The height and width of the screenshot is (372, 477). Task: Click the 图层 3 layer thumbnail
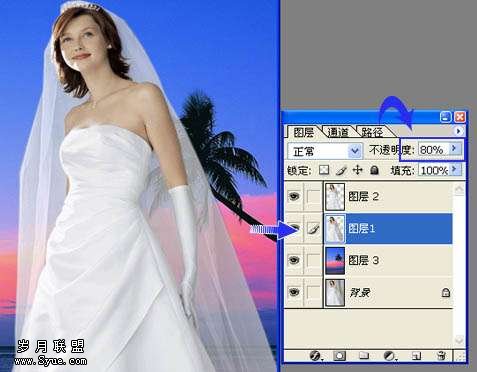click(x=335, y=260)
